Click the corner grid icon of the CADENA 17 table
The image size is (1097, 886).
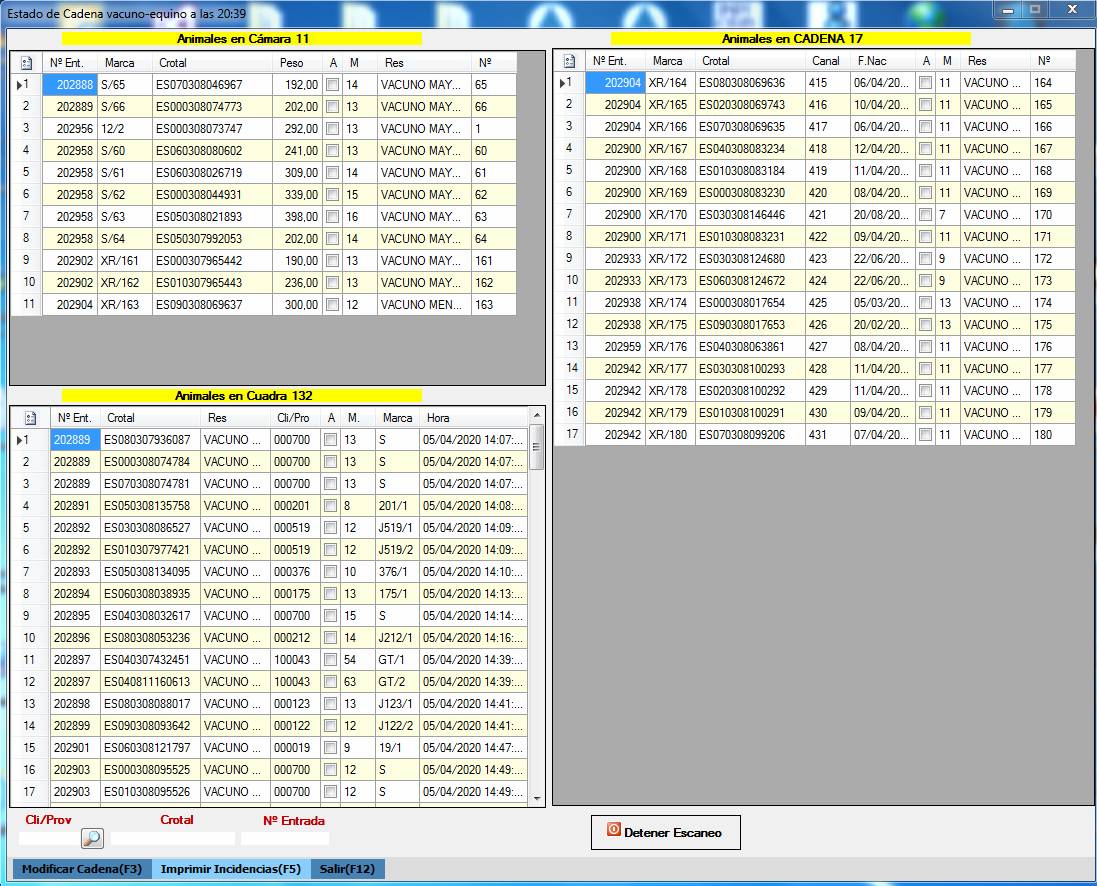[569, 61]
